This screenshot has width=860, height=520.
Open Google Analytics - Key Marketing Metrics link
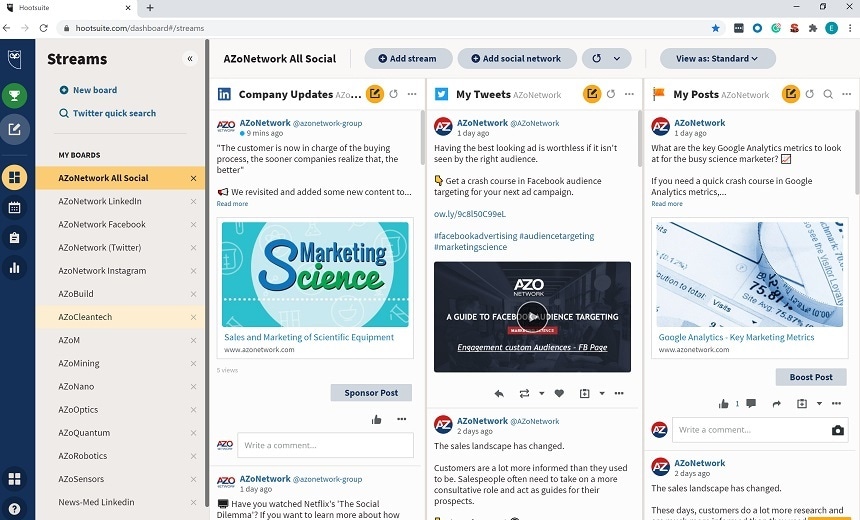pyautogui.click(x=736, y=337)
